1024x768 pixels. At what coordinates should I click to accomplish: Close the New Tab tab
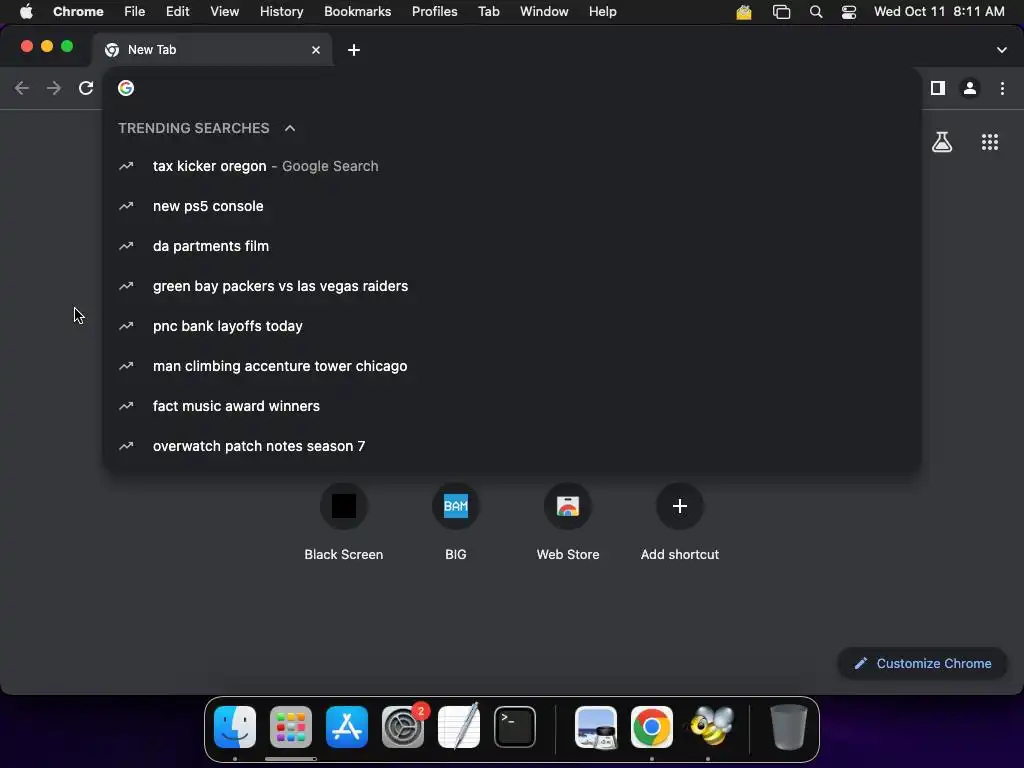(316, 50)
